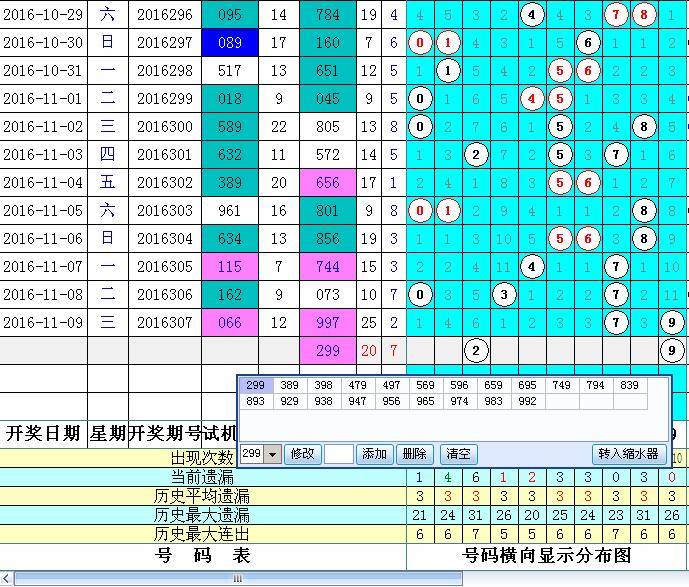
Task: Select number 839 in the popup list
Action: [629, 385]
